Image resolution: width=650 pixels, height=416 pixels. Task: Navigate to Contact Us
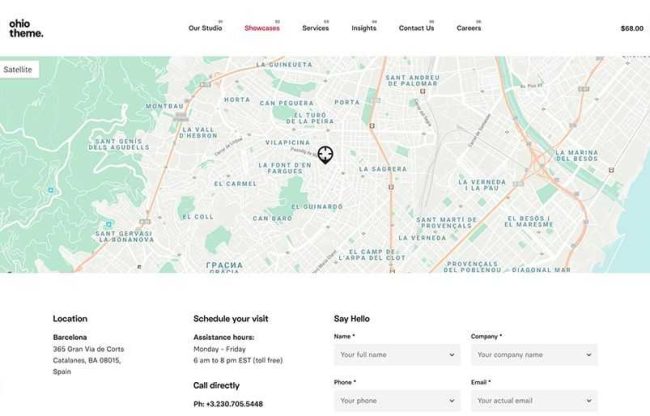click(x=416, y=28)
